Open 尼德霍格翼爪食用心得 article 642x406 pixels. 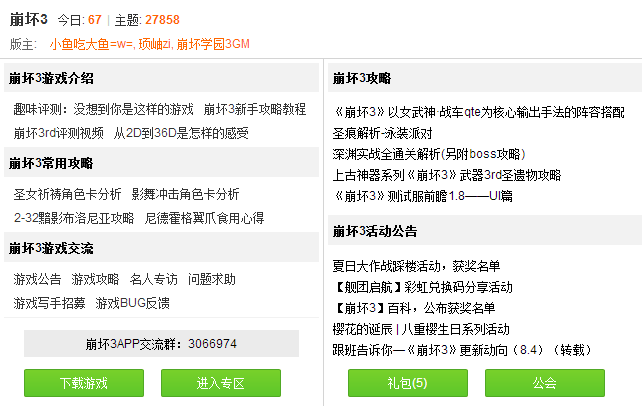pos(204,217)
